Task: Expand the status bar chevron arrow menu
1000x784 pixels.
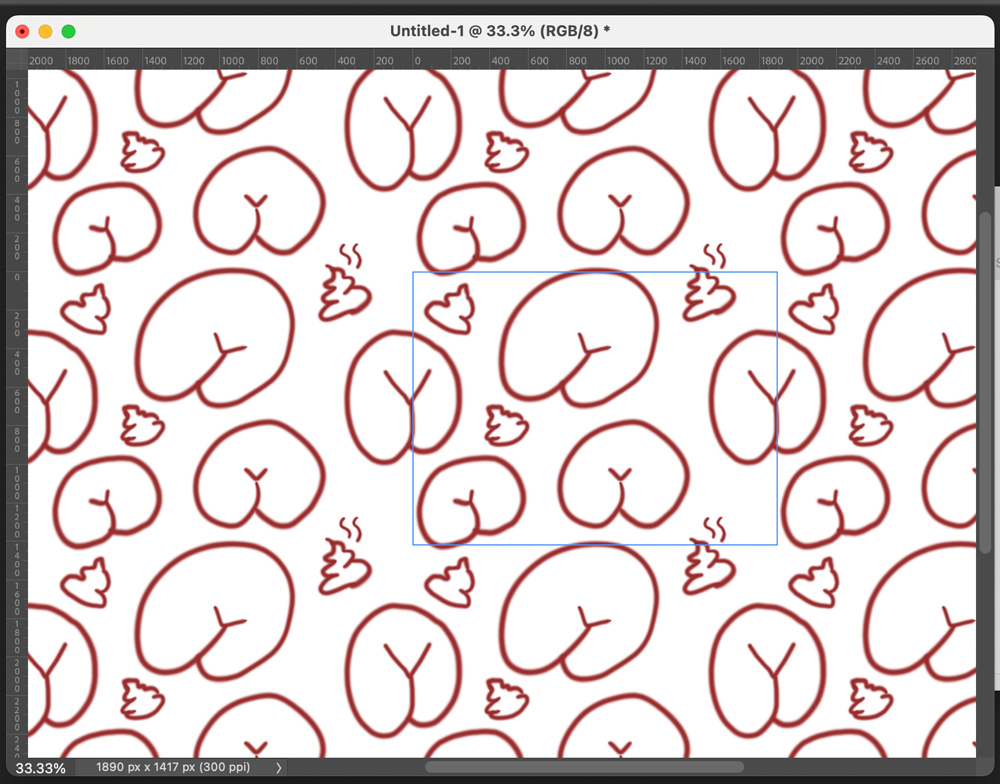Action: 279,768
